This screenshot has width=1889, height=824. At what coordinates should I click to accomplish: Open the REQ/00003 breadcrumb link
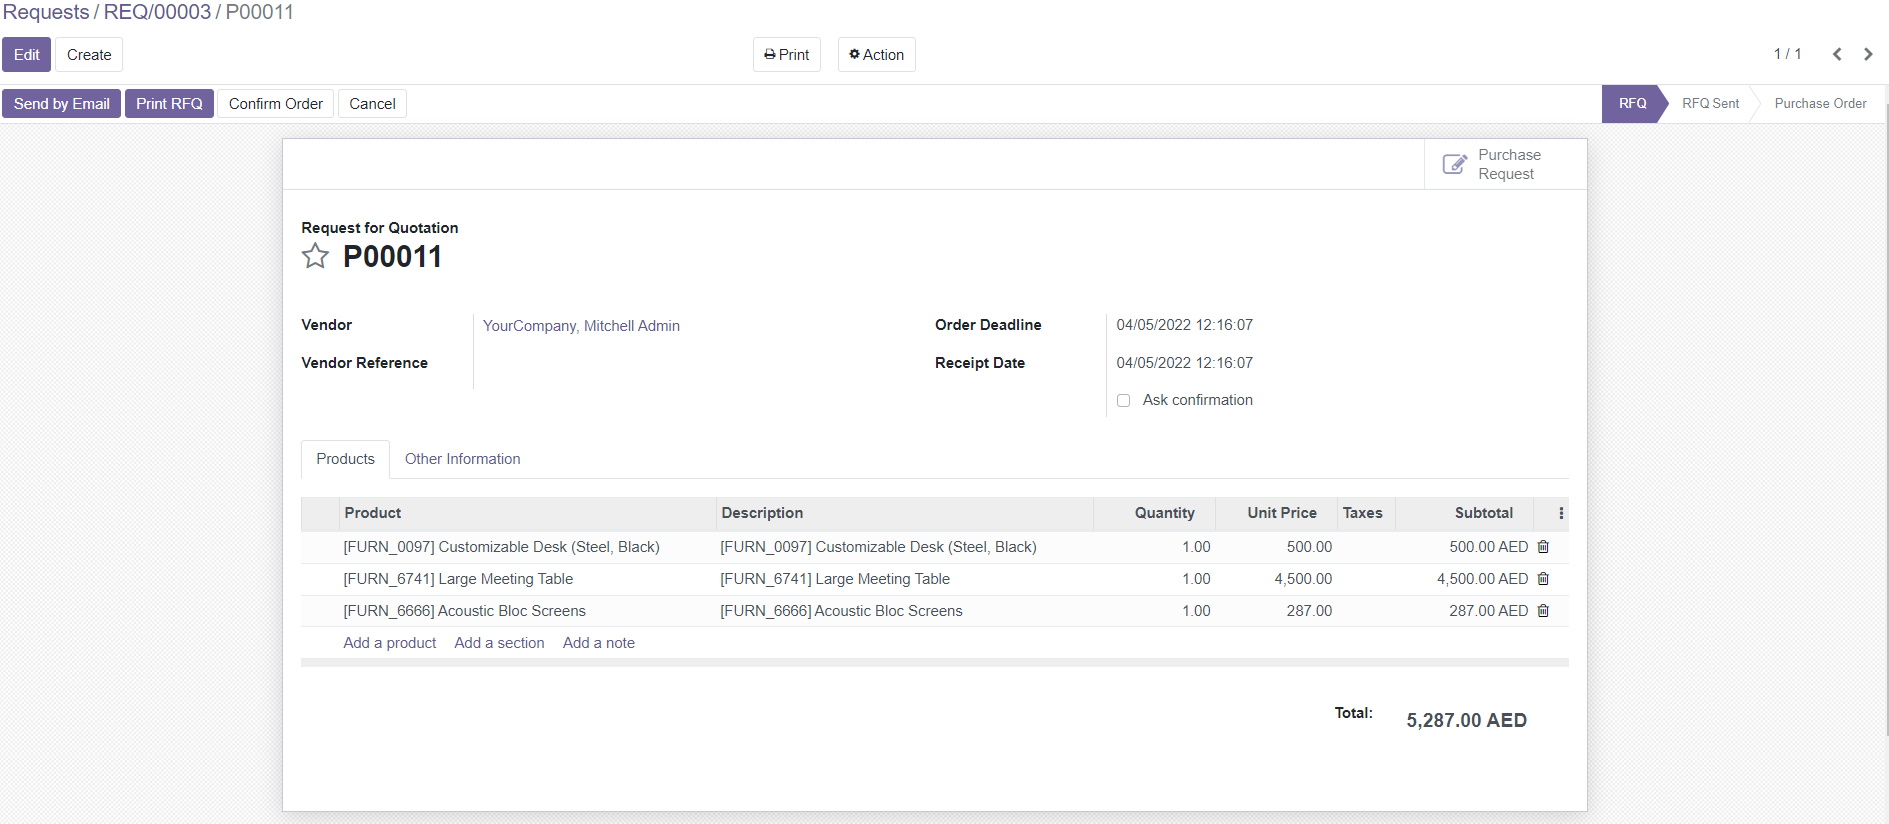pyautogui.click(x=157, y=12)
